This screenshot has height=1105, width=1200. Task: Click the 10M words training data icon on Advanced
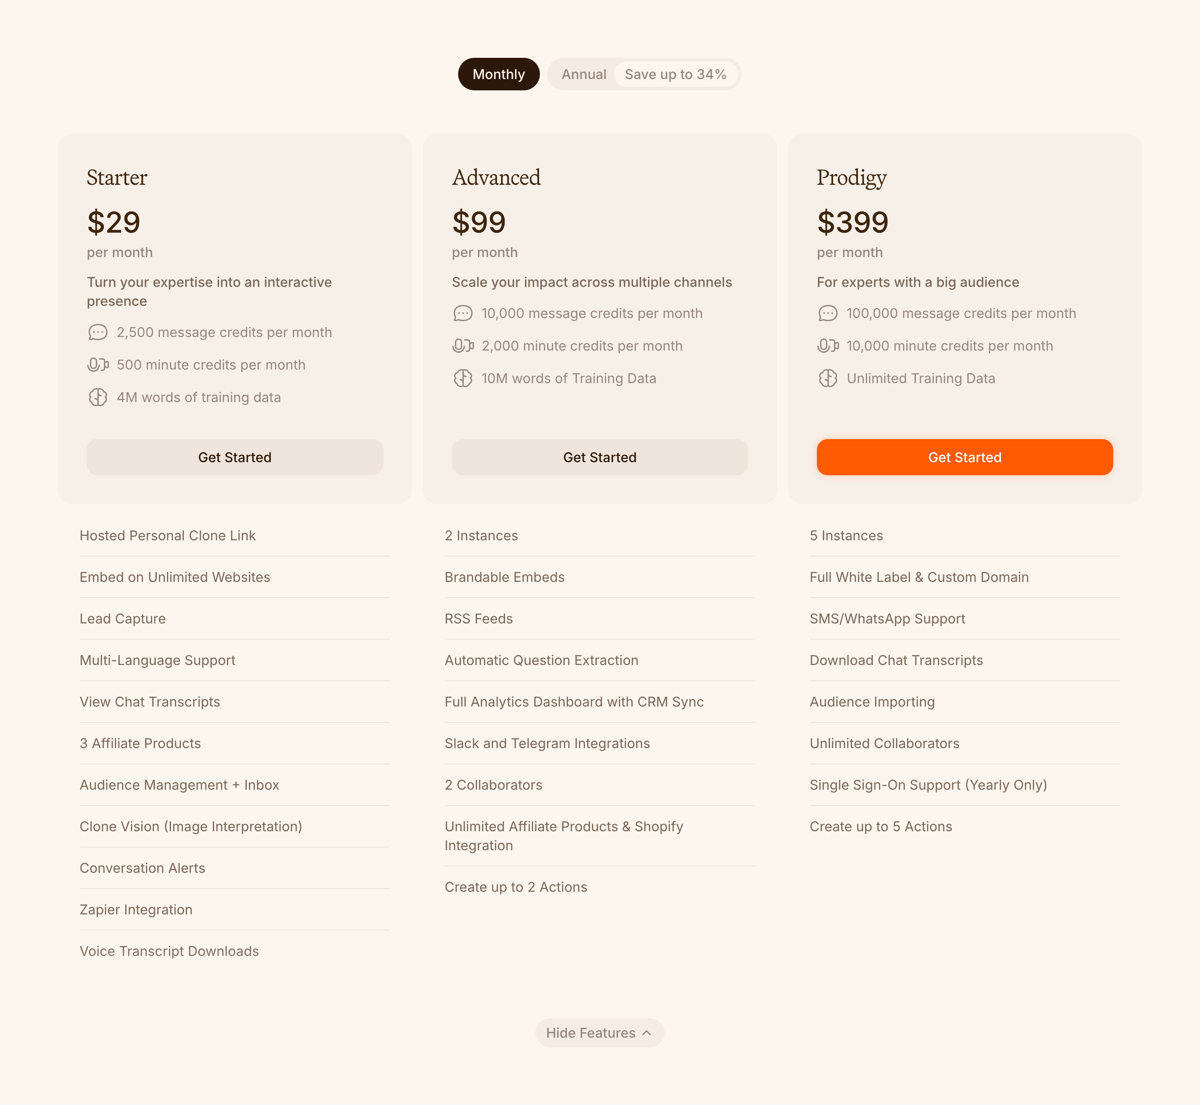tap(462, 378)
